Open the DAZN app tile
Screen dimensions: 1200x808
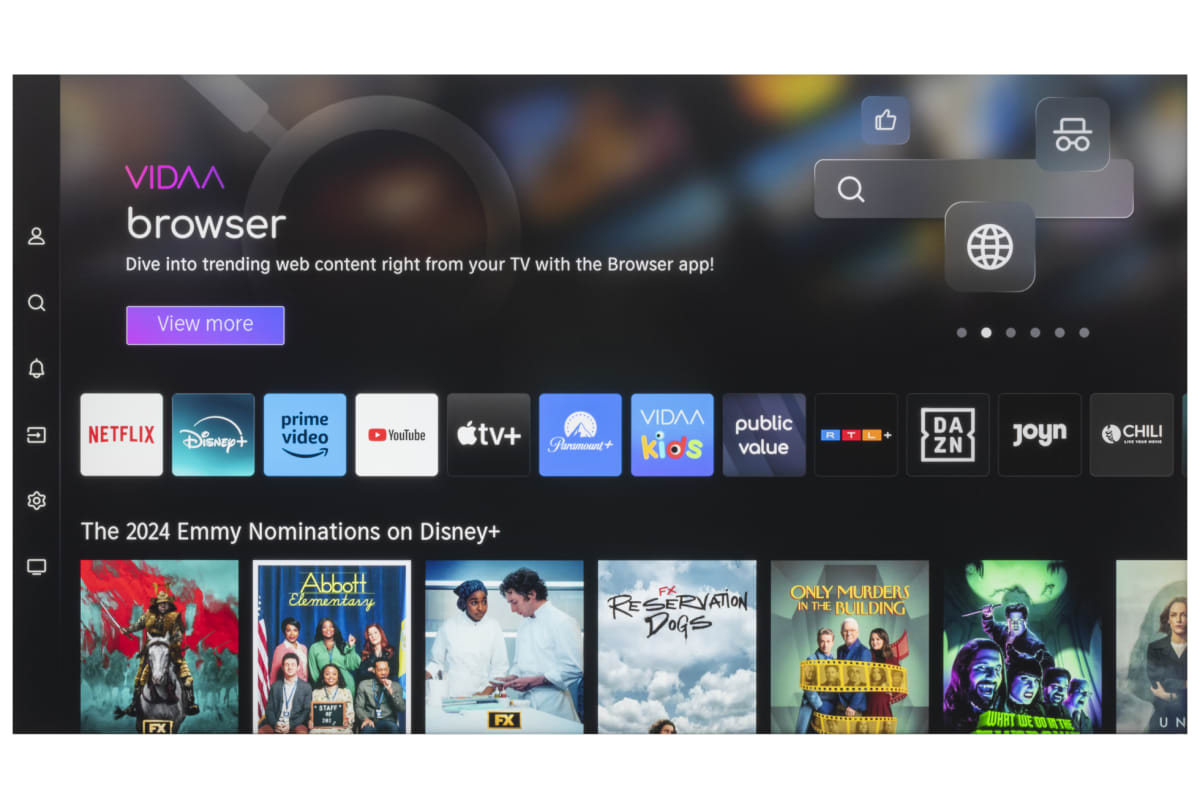948,434
